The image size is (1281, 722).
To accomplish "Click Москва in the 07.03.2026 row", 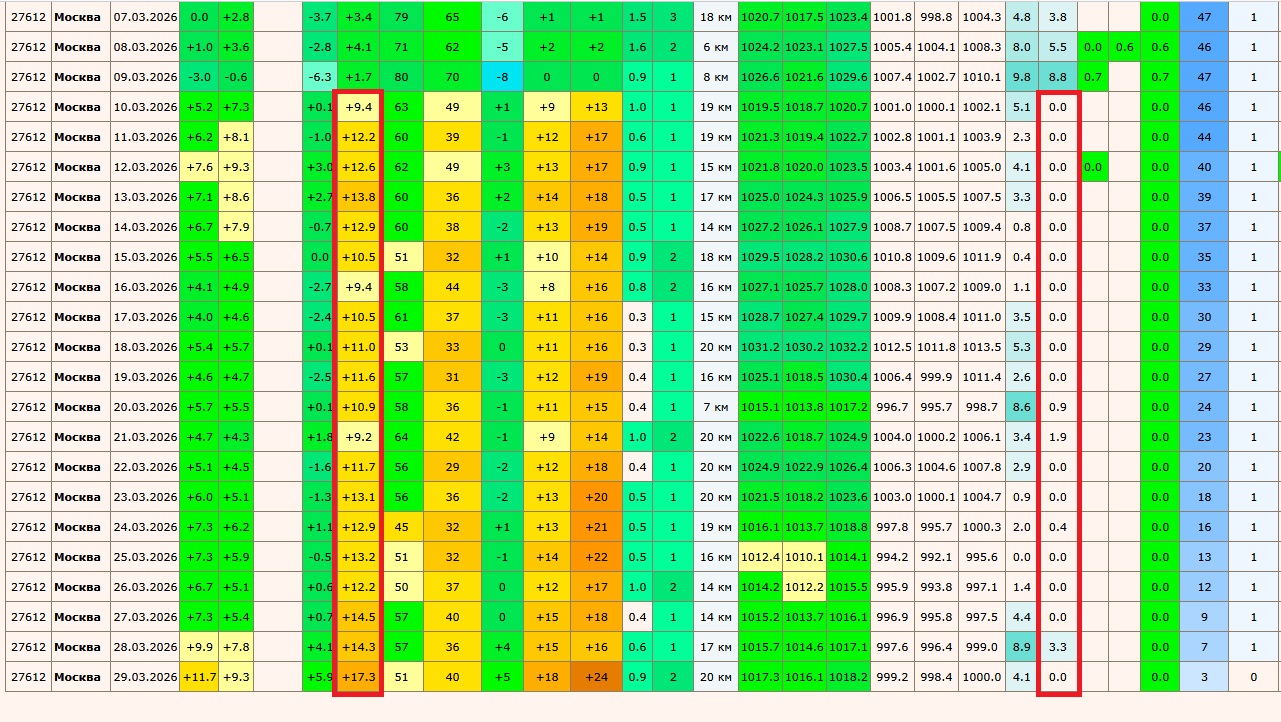I will point(77,17).
